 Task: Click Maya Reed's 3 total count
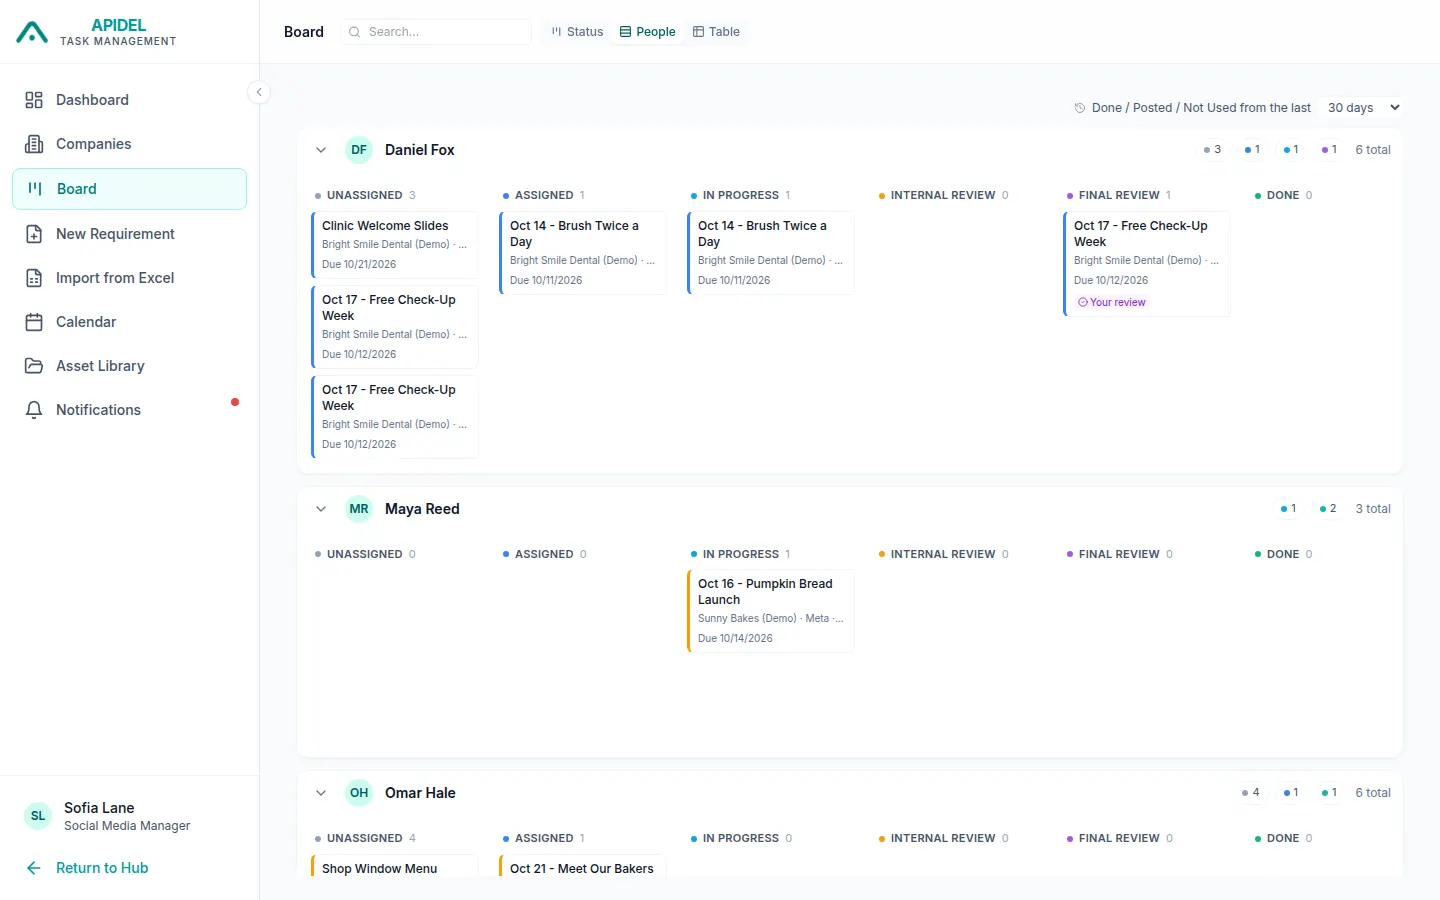(1373, 509)
